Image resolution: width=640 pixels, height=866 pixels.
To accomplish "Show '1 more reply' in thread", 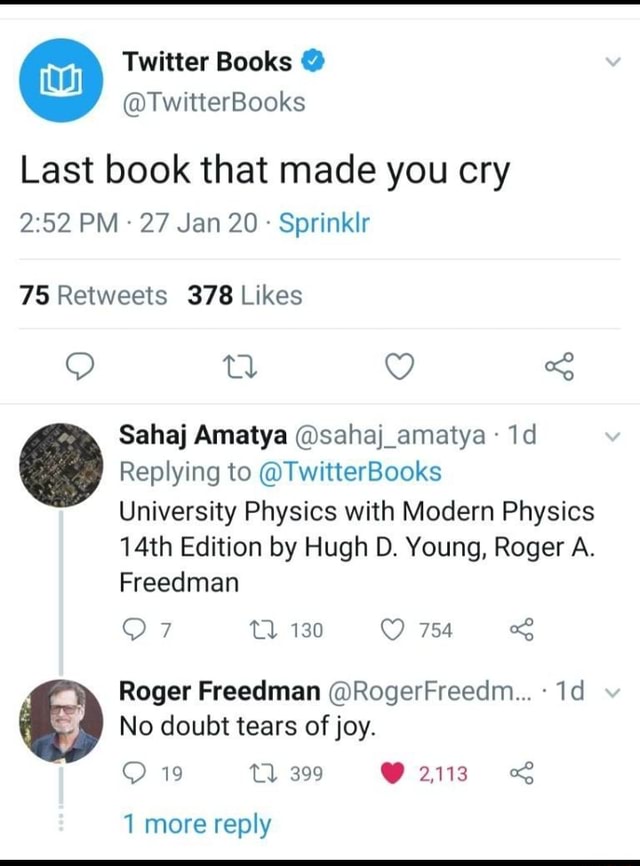I will tap(197, 824).
